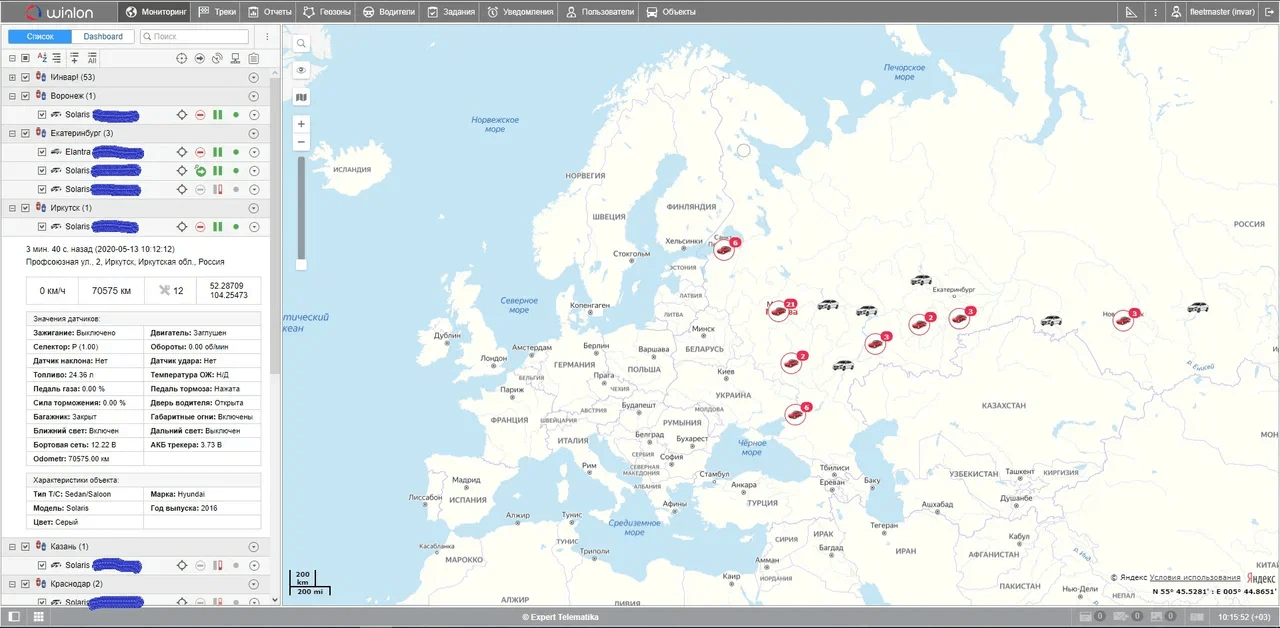Switch to the Dashboard tab
This screenshot has width=1280, height=628.
click(x=103, y=36)
